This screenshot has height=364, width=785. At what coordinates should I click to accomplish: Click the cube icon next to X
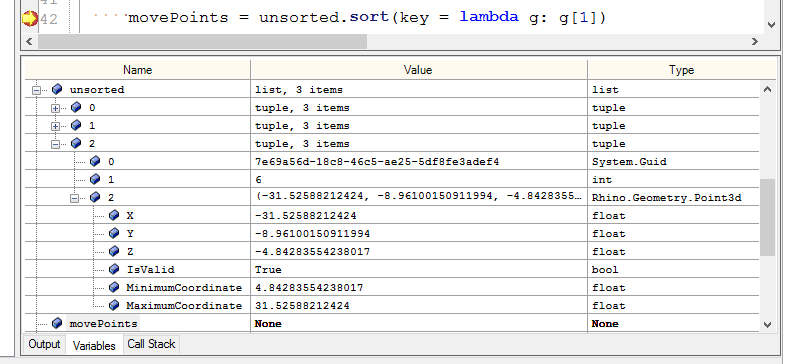click(114, 215)
